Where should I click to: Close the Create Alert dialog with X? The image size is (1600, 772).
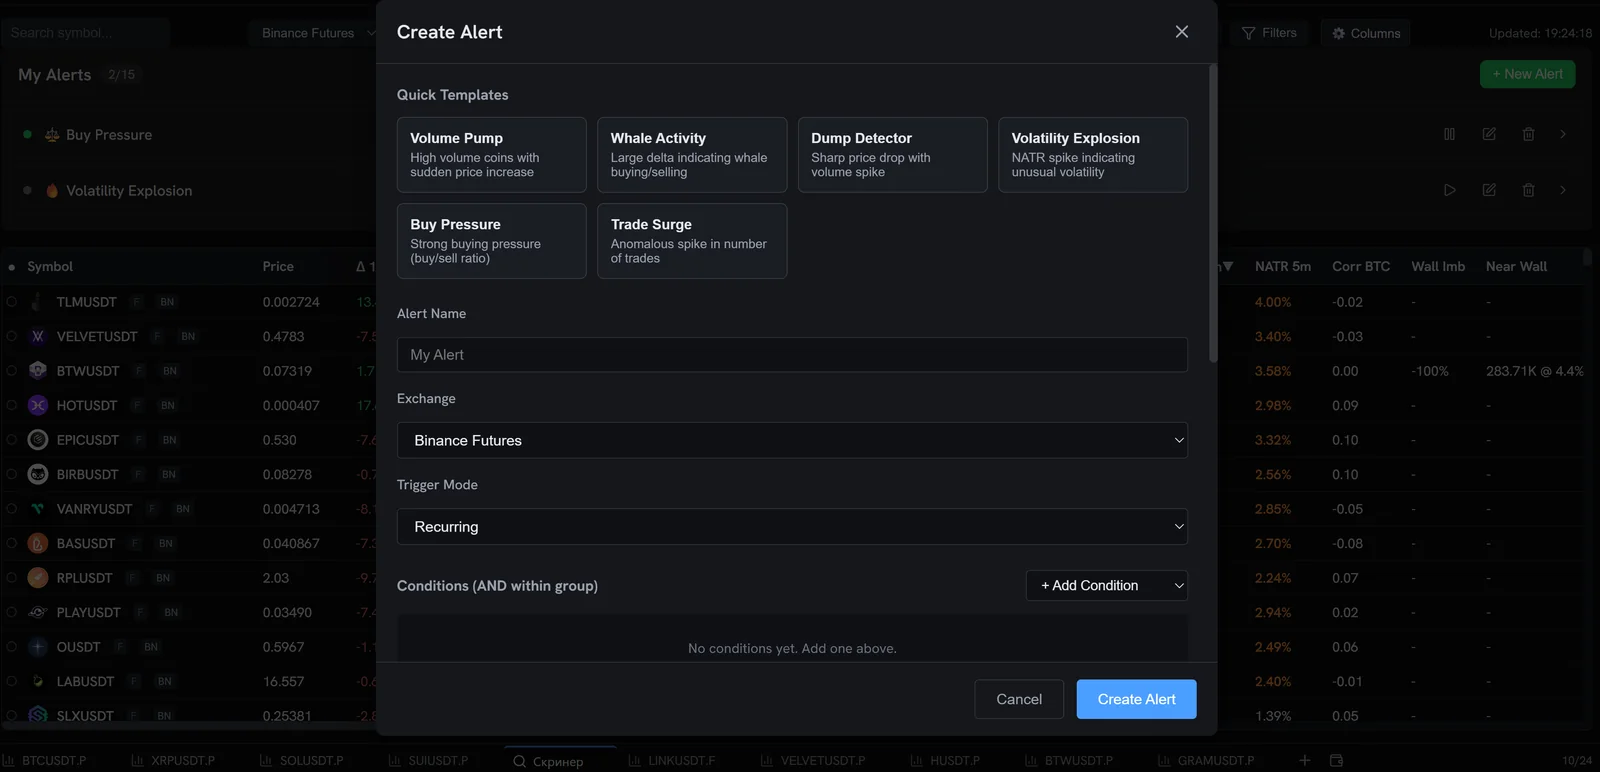1182,32
